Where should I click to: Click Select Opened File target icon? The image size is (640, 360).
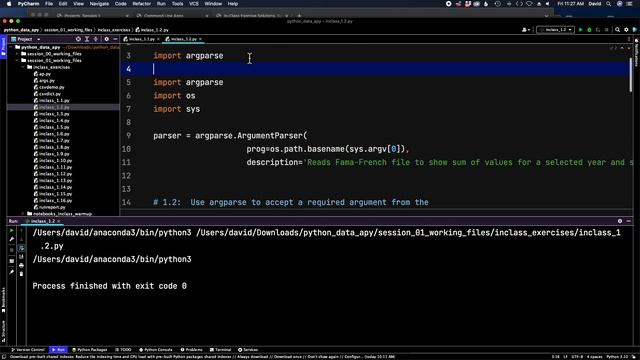coord(78,39)
